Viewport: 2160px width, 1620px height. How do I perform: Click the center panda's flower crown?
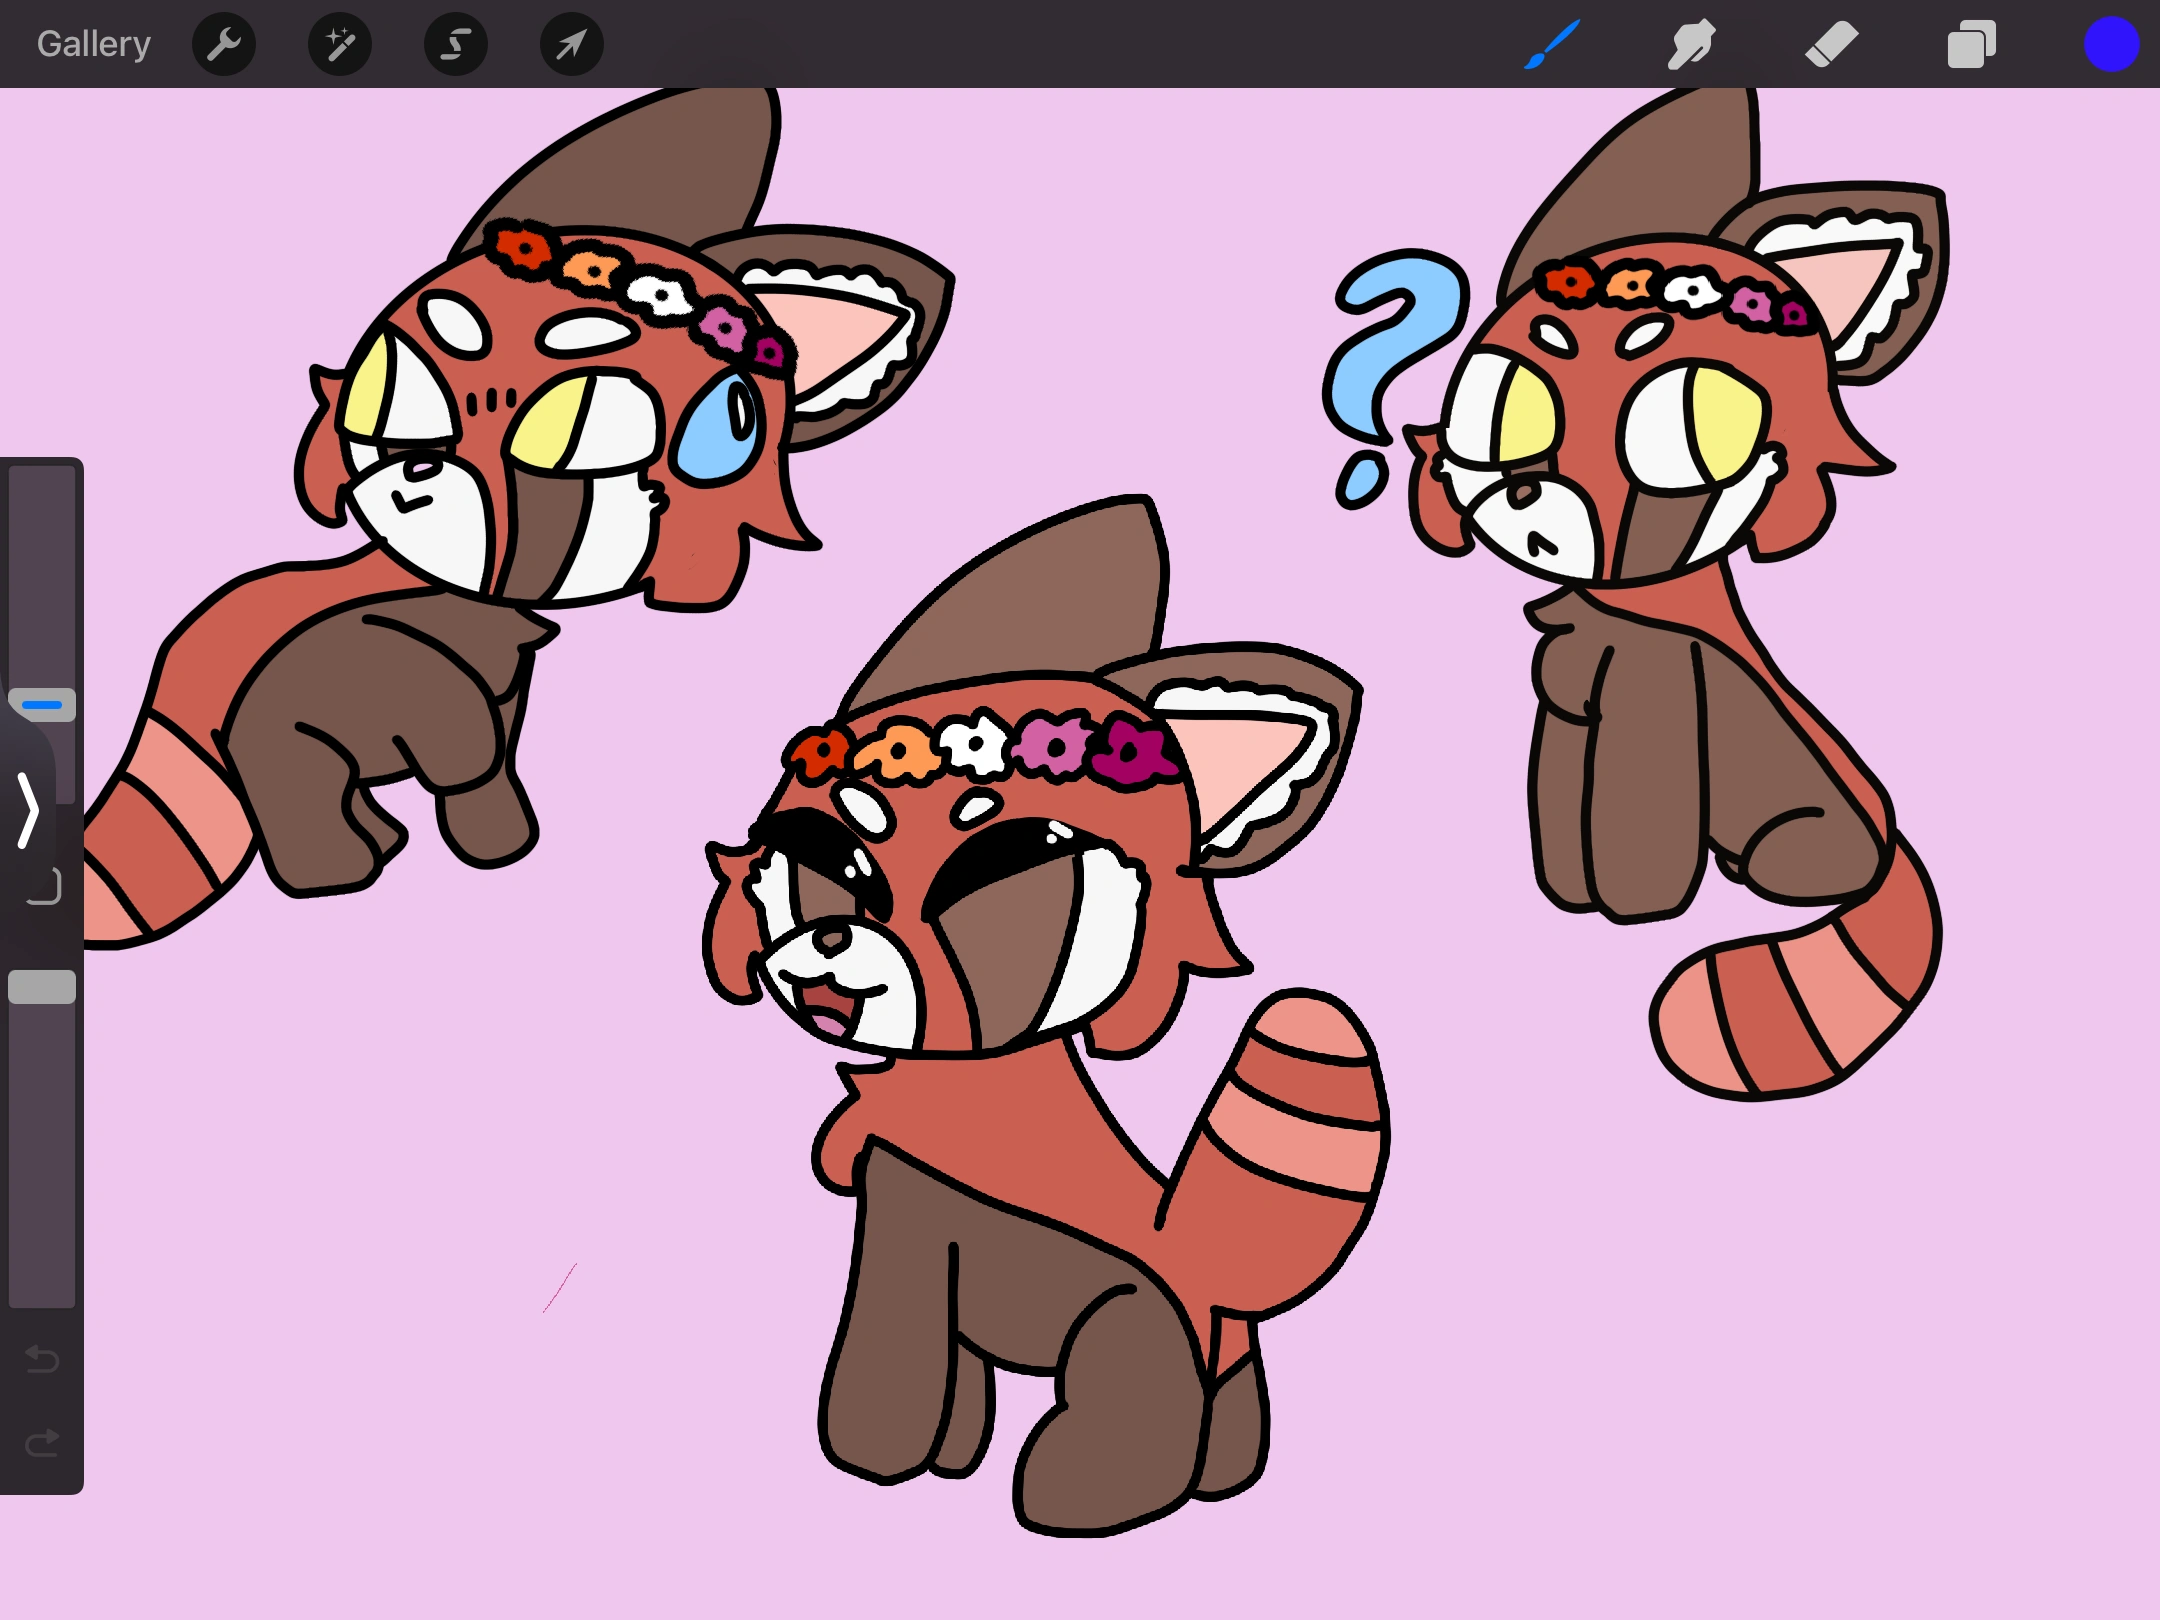985,748
